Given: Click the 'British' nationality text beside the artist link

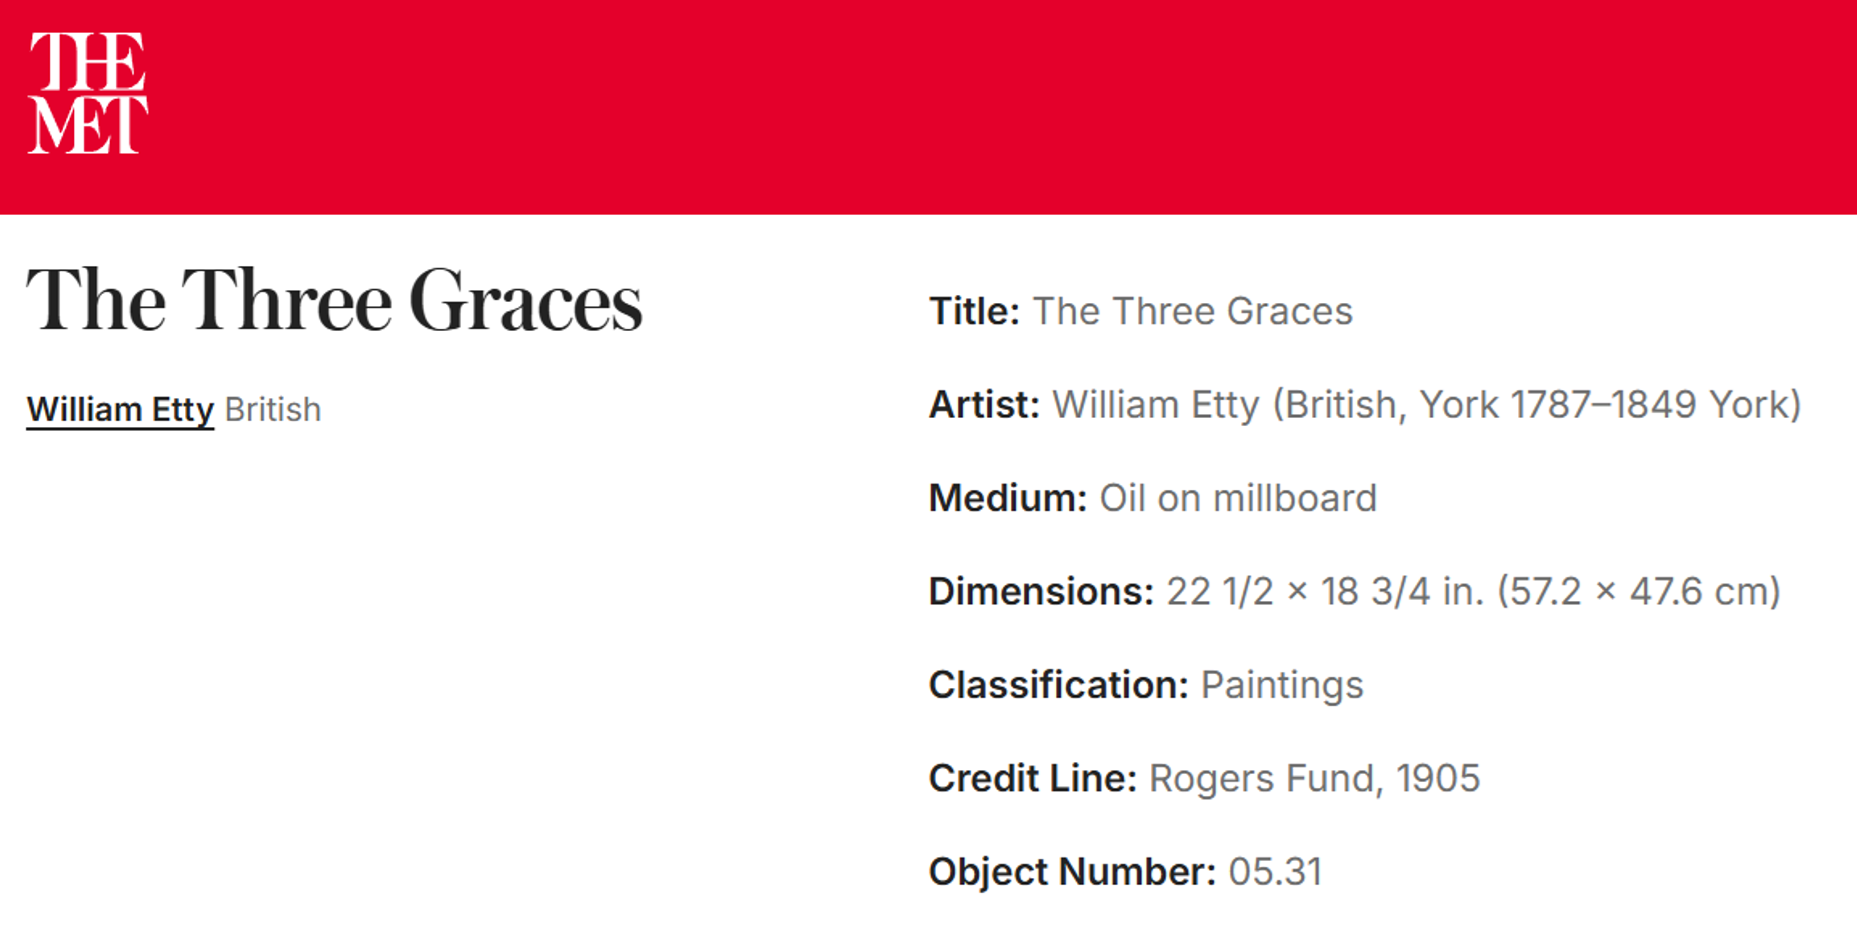Looking at the screenshot, I should click(x=273, y=410).
